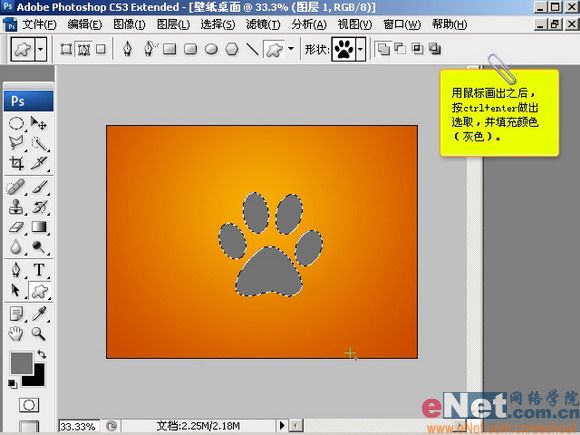Image resolution: width=580 pixels, height=435 pixels.
Task: Enable Paths mode in options bar
Action: pos(84,49)
